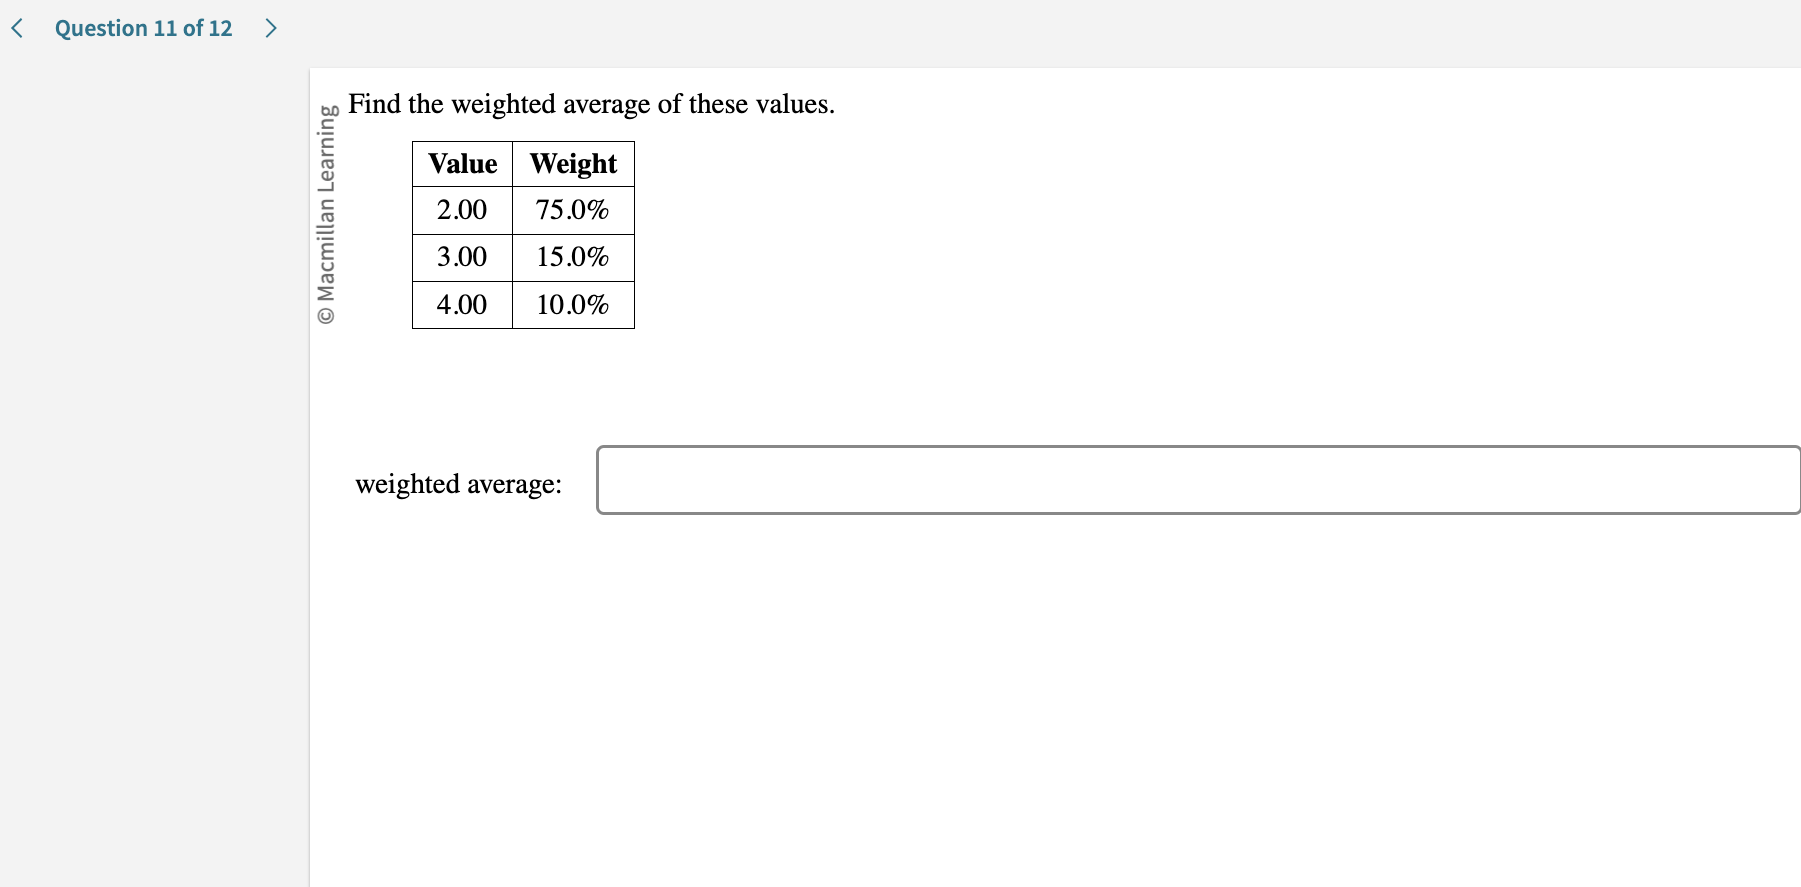Image resolution: width=1801 pixels, height=887 pixels.
Task: Select the 'Value' column header cell
Action: (461, 163)
